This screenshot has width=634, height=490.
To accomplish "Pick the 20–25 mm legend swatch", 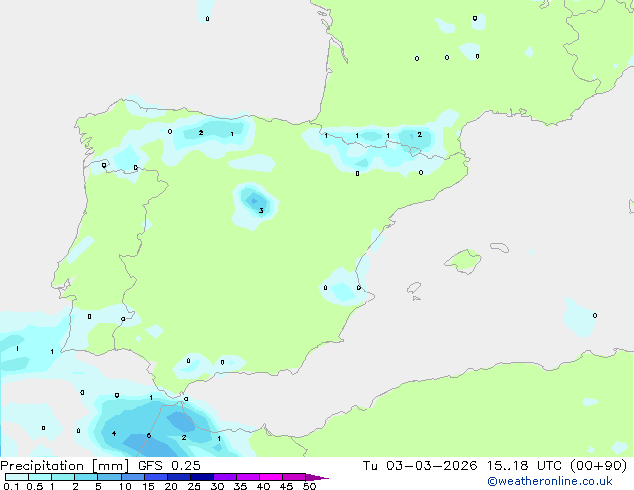I will pos(179,477).
